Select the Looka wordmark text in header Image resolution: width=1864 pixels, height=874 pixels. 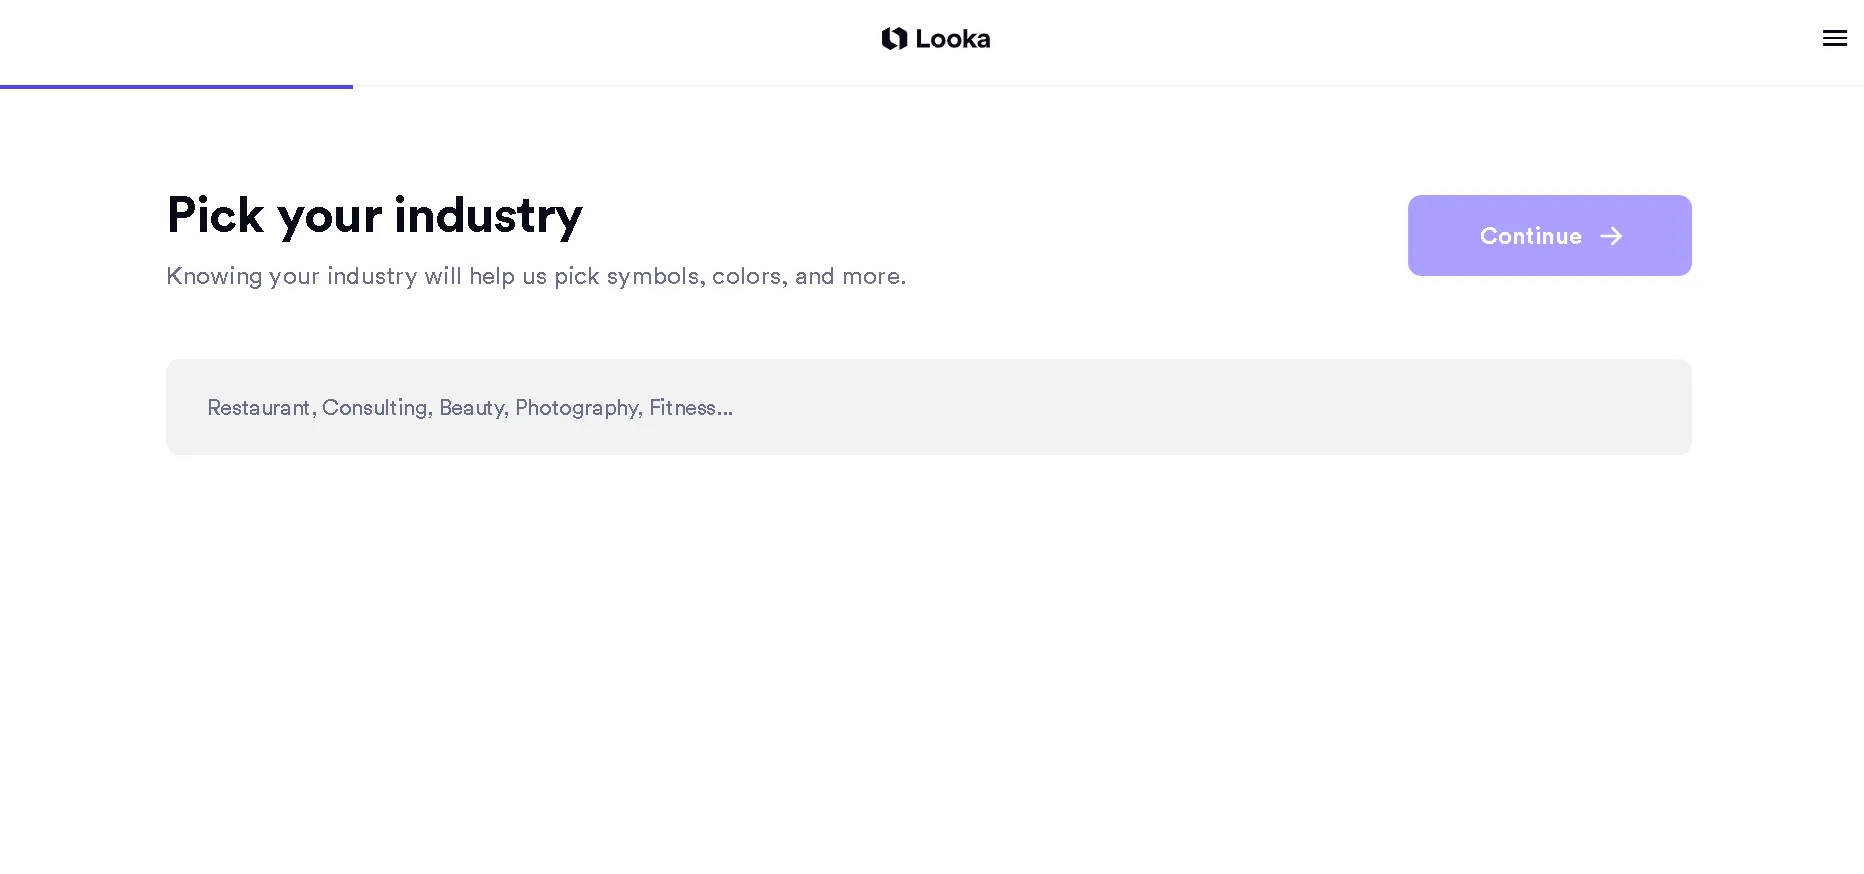coord(953,39)
